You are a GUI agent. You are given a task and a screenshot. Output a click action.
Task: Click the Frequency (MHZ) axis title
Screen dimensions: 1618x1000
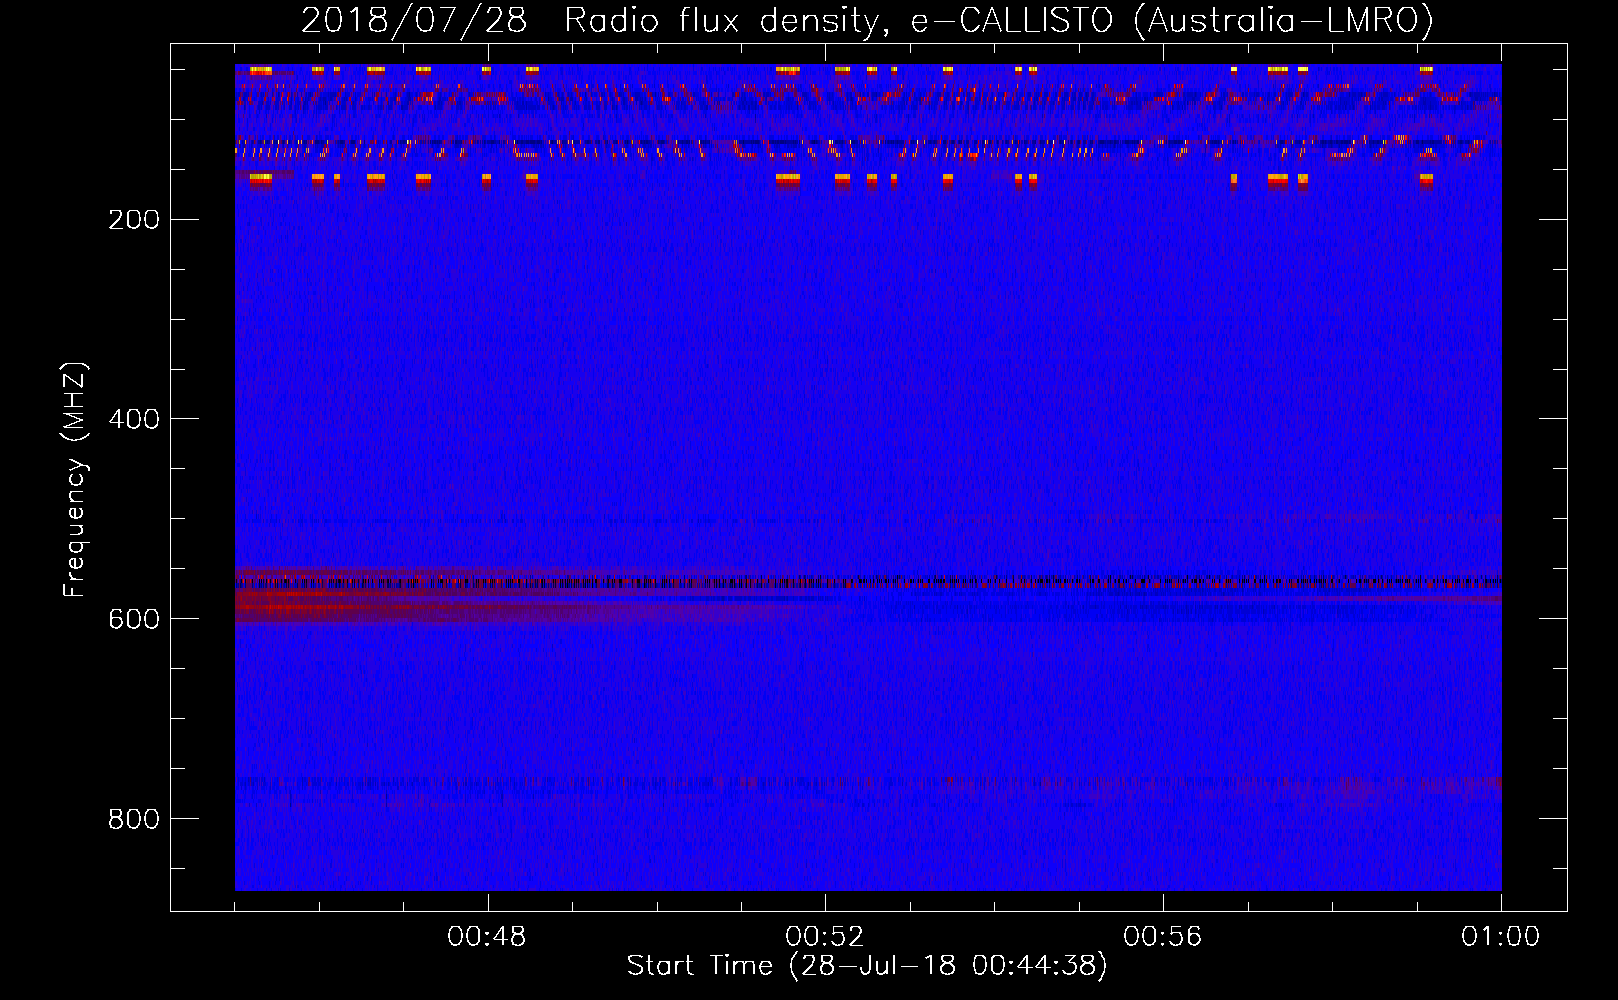(75, 480)
